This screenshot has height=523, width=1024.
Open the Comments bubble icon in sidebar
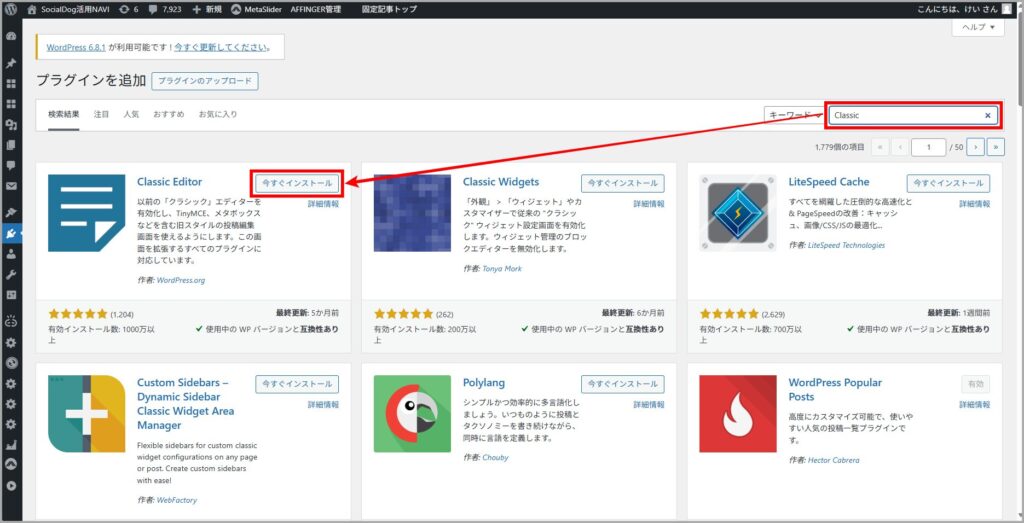(10, 166)
